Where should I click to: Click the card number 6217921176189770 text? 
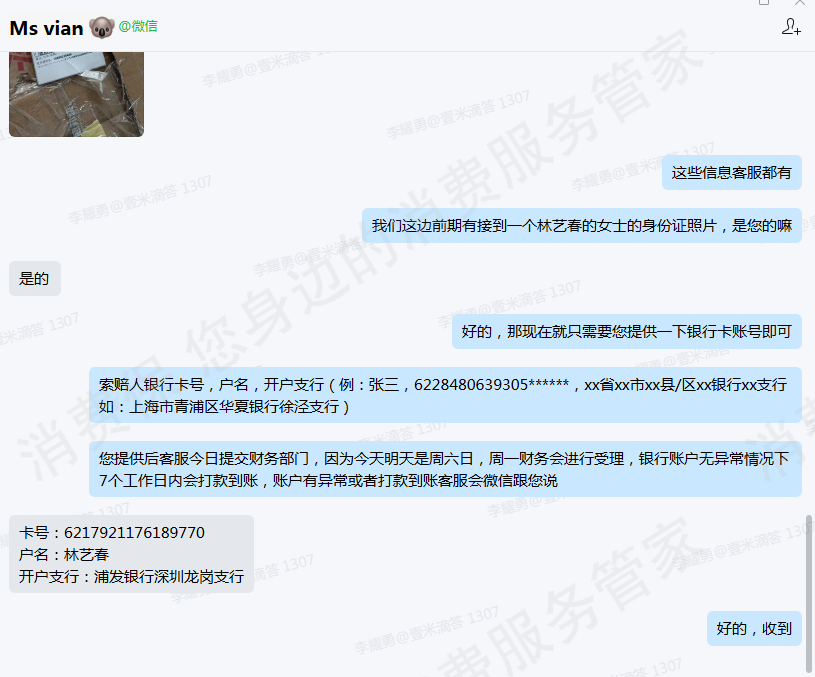(134, 533)
